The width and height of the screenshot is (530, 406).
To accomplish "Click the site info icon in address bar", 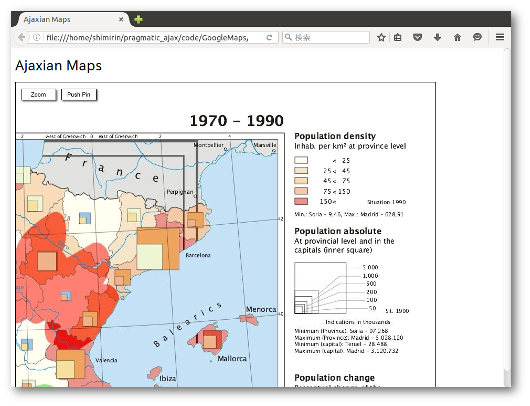I will tap(37, 38).
